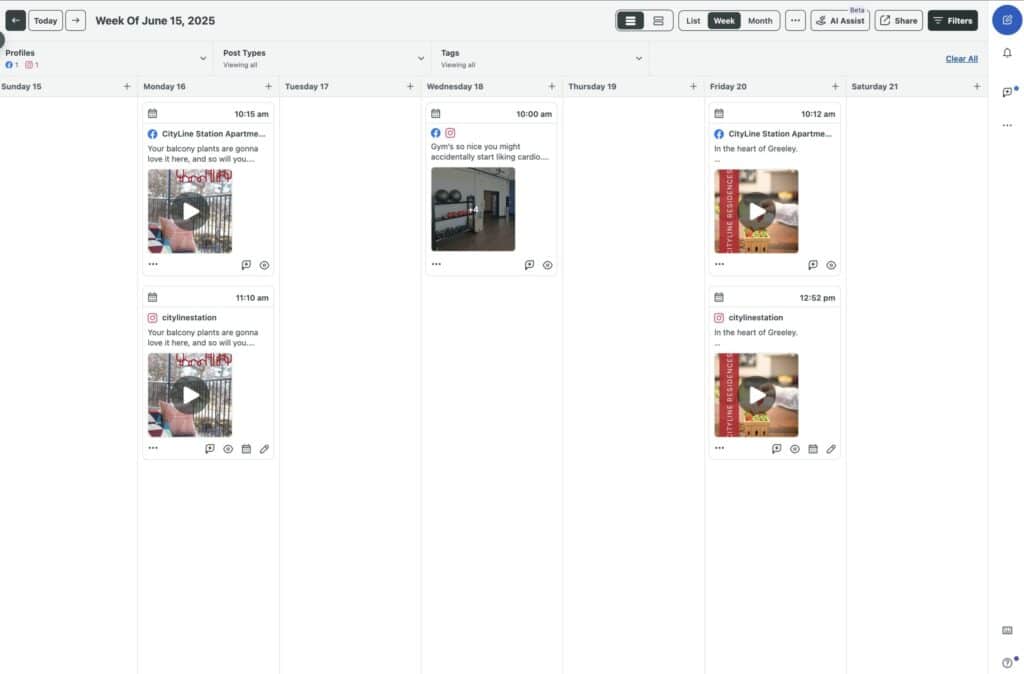Open AI Assist
The image size is (1024, 674).
coord(840,20)
